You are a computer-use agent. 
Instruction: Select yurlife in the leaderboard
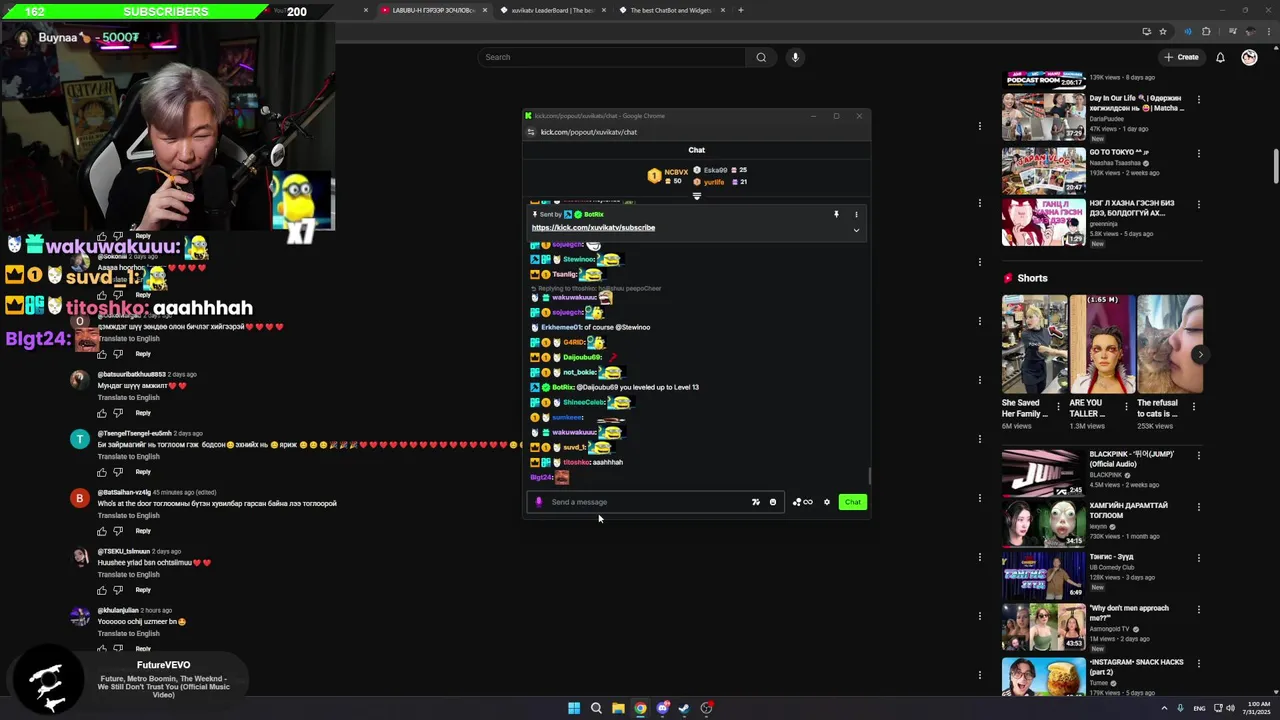coord(719,182)
